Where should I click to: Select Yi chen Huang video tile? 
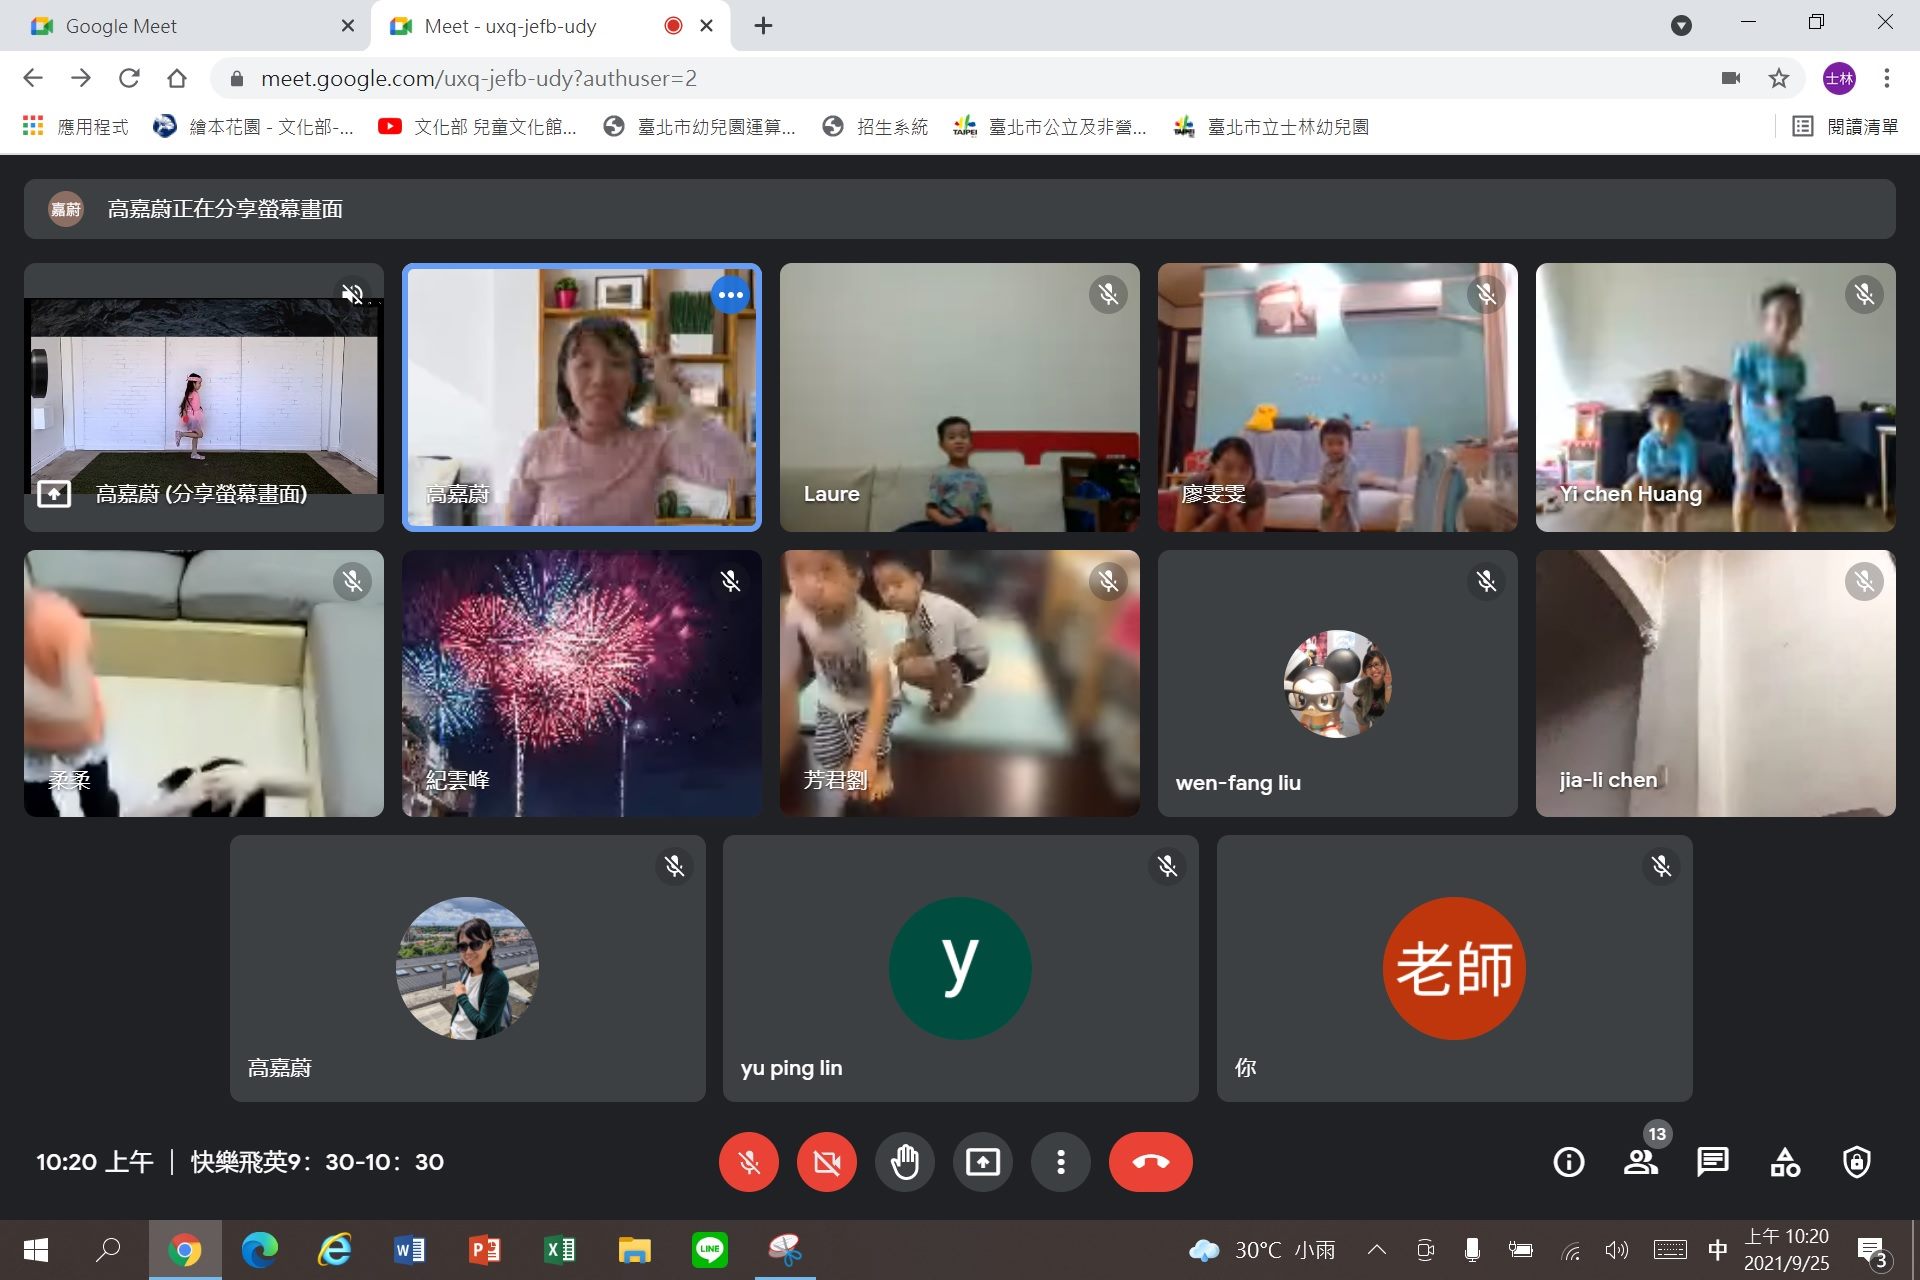(1715, 397)
